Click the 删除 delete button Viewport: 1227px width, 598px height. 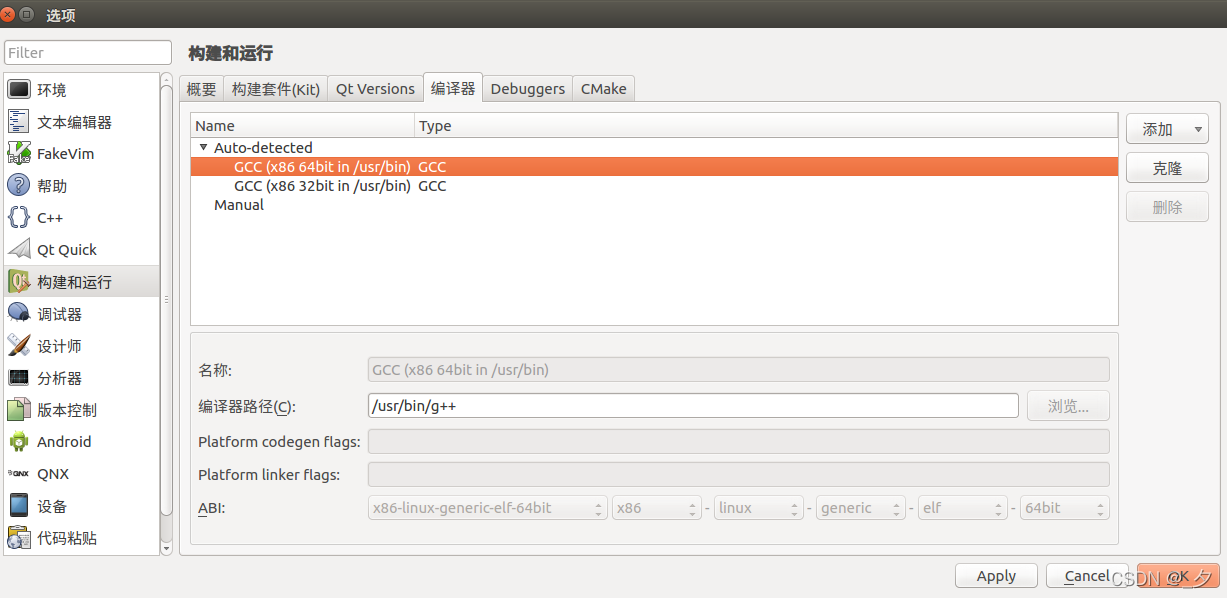[x=1167, y=207]
